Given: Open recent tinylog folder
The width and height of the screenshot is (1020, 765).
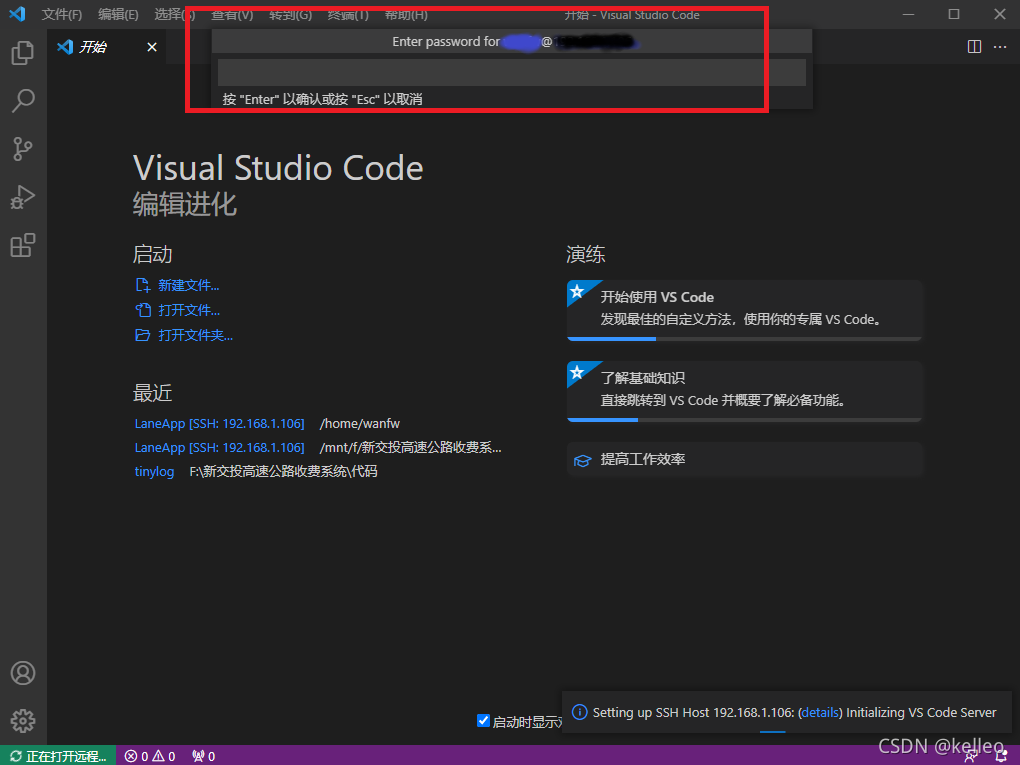Looking at the screenshot, I should 154,472.
